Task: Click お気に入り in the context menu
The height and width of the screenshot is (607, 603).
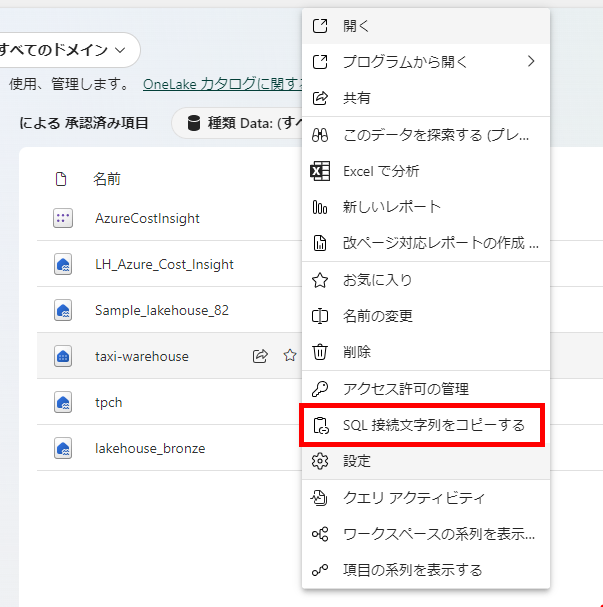Action: coord(426,280)
